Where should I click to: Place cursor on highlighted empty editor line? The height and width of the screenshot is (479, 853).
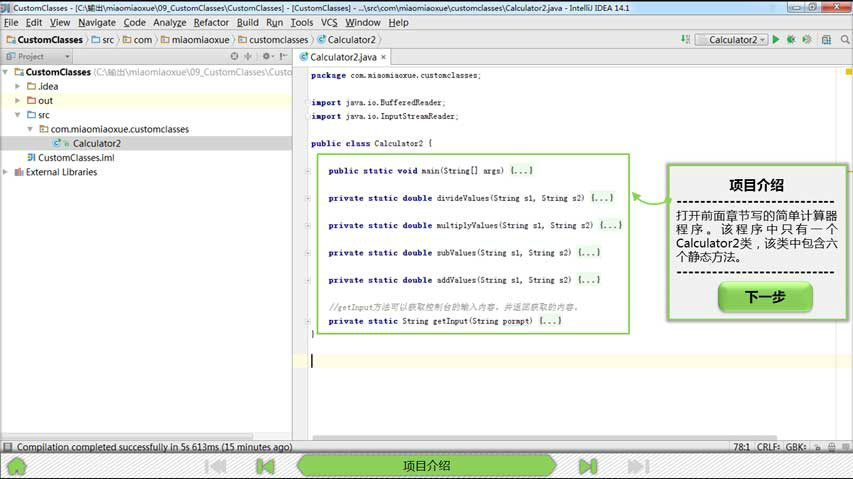571,360
